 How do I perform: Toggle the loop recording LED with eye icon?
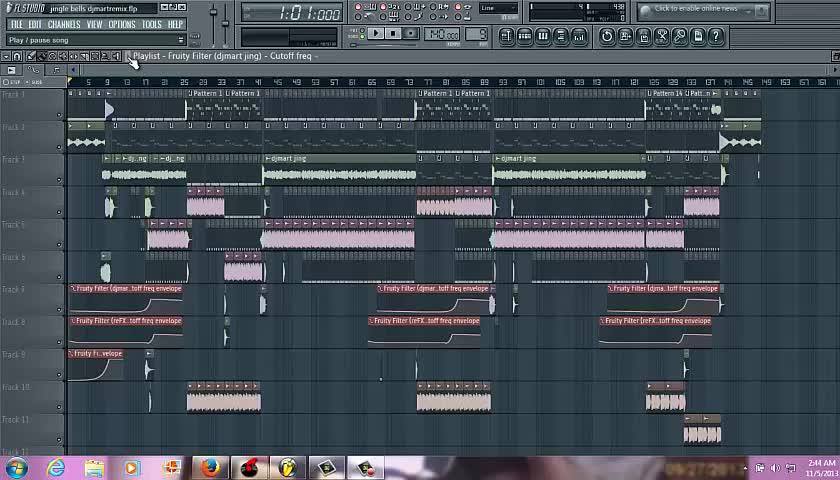pos(458,7)
